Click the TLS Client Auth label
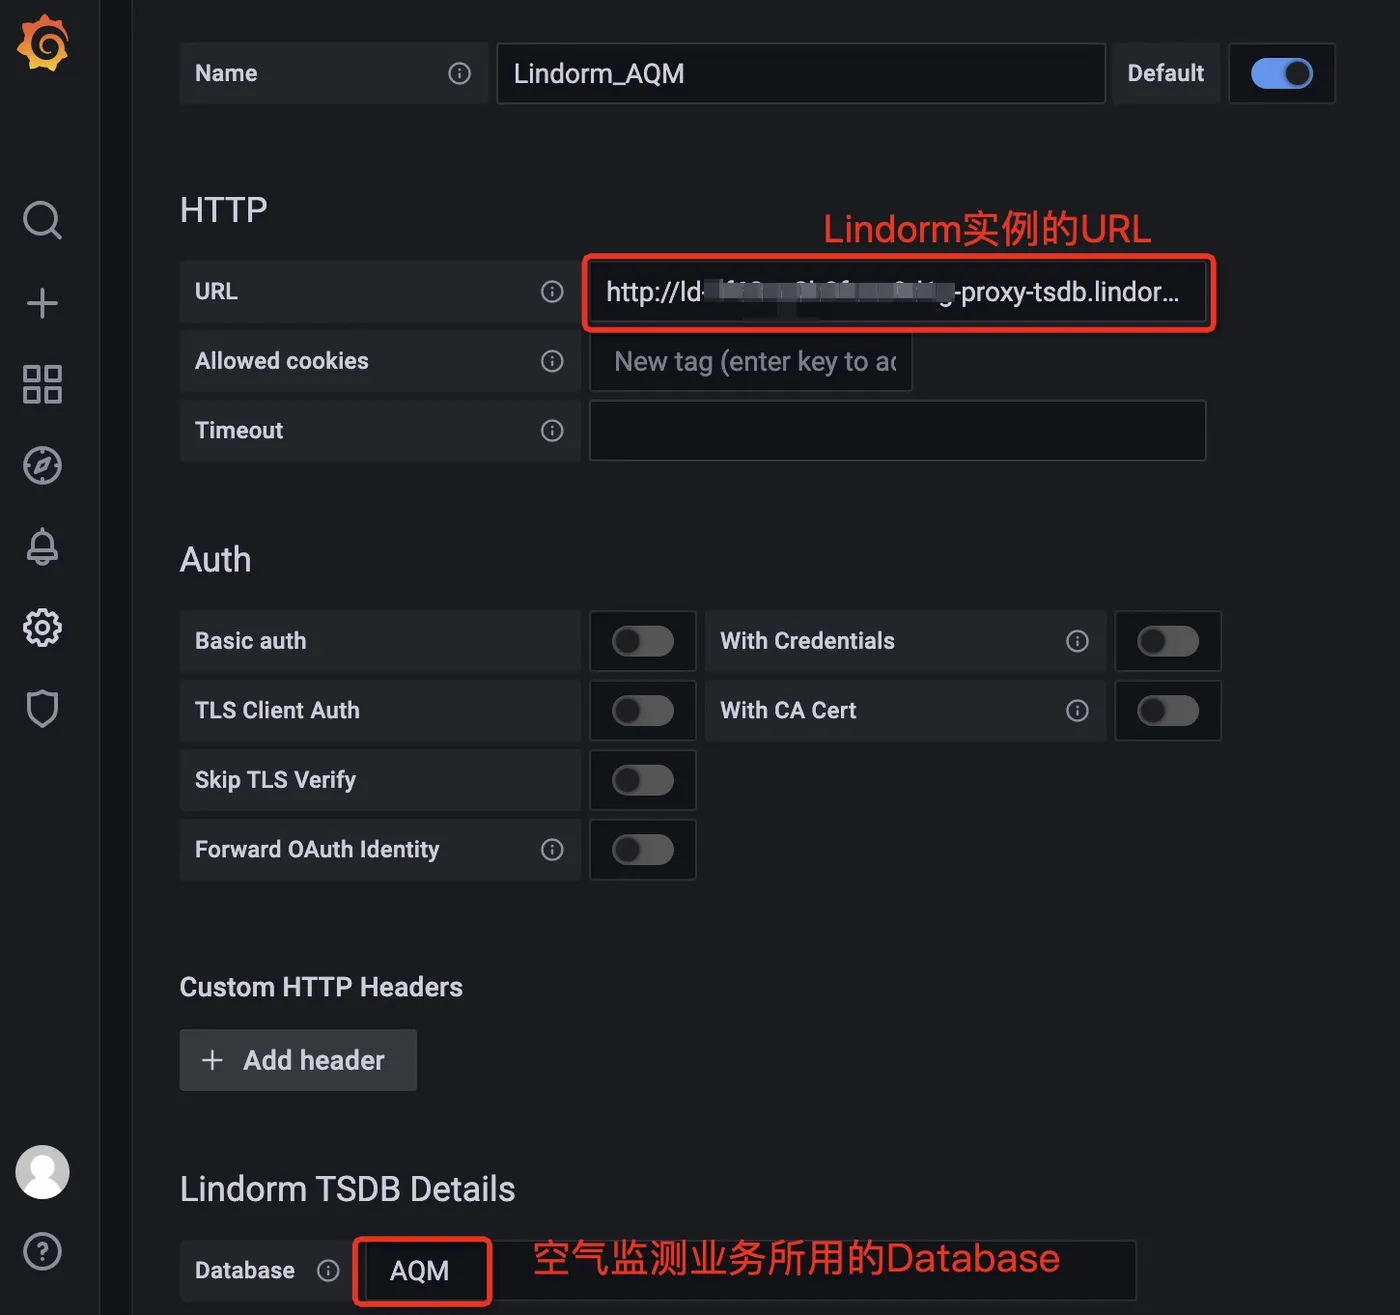 [x=277, y=710]
